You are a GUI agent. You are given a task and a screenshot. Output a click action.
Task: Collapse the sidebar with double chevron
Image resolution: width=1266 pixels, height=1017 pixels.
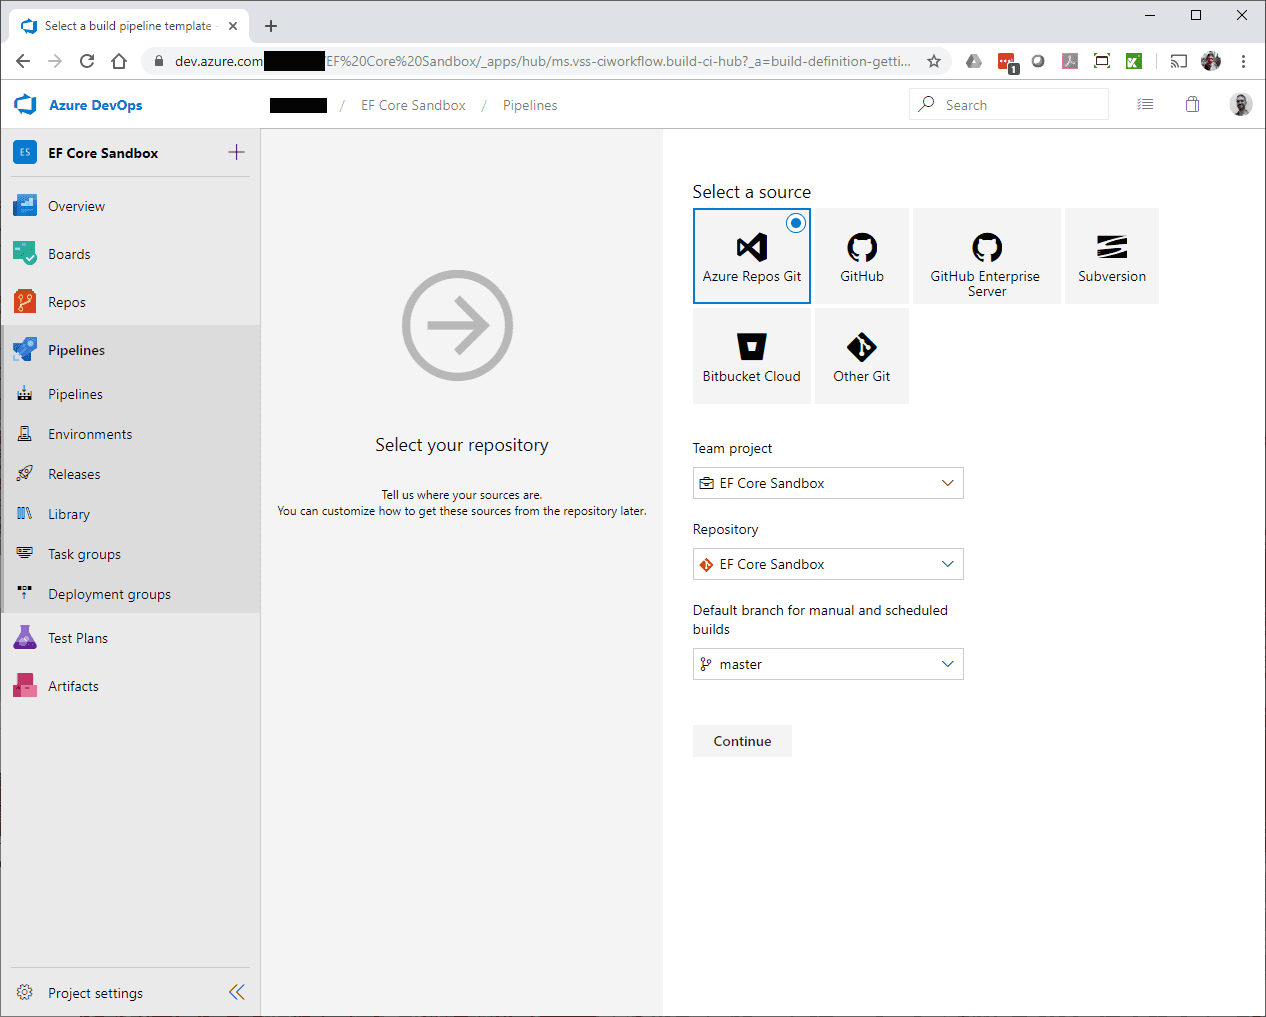point(237,992)
